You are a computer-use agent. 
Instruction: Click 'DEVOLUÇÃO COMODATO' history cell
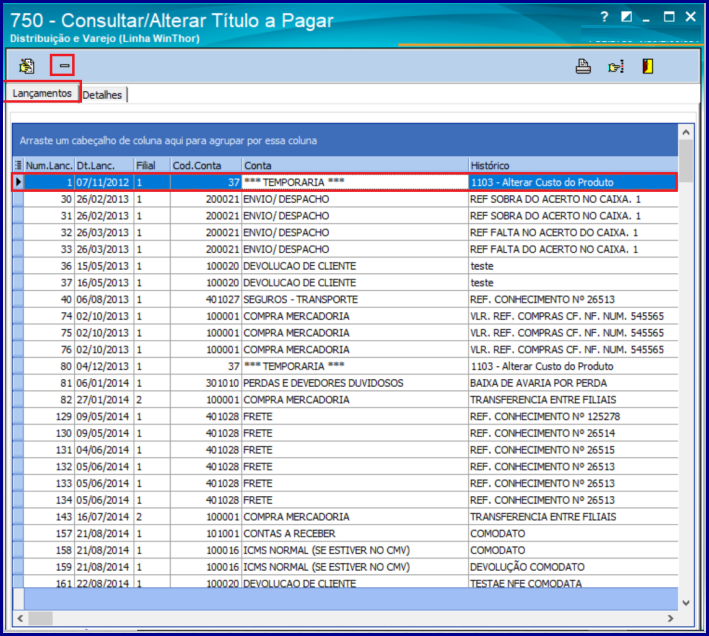[x=573, y=567]
